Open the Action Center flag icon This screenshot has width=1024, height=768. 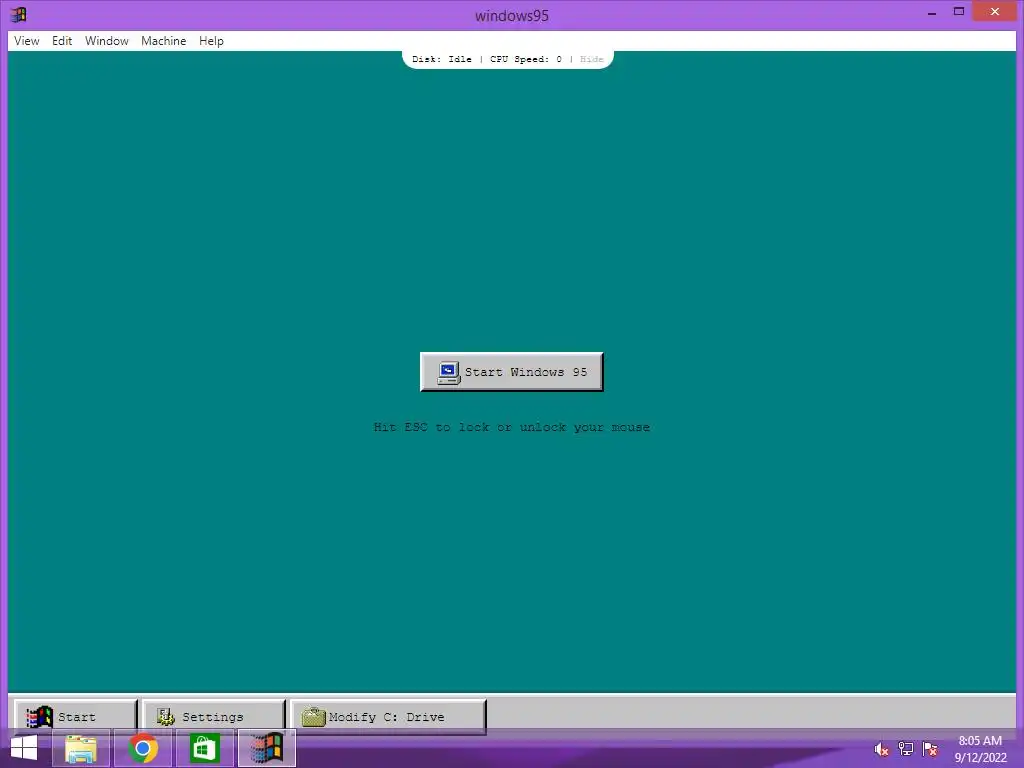click(930, 749)
